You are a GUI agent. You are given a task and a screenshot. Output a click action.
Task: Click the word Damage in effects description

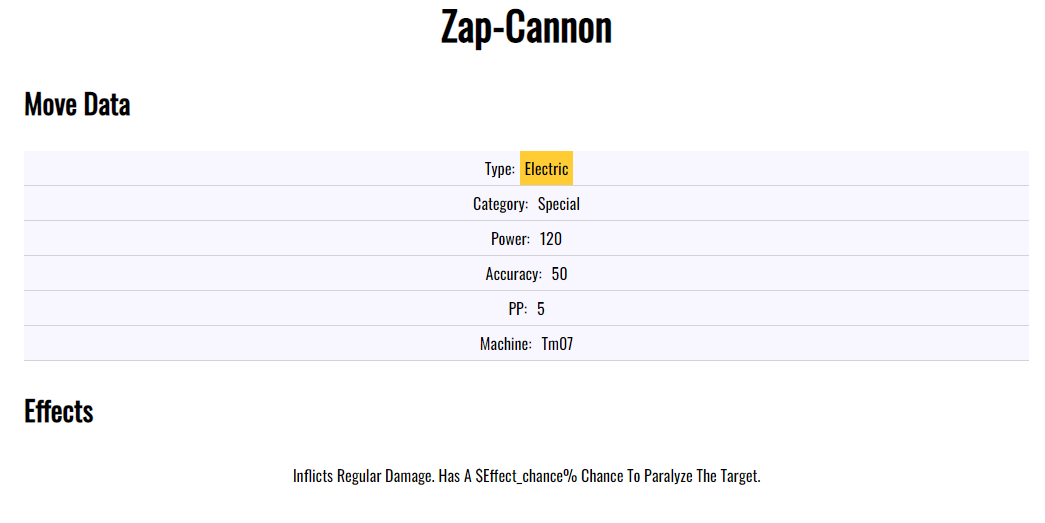[412, 476]
